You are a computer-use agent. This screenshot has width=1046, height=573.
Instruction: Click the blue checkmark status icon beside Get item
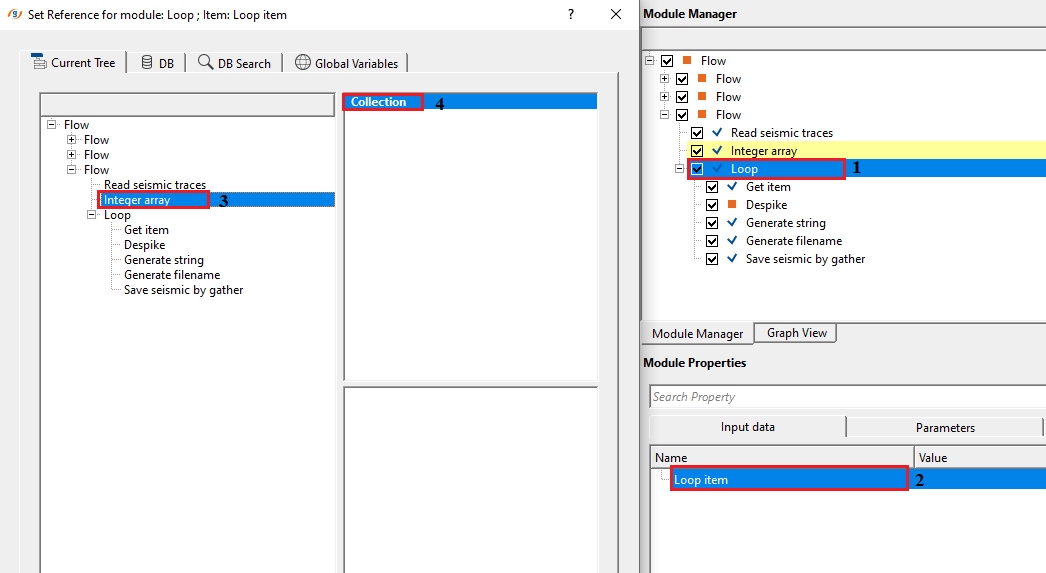[x=732, y=187]
